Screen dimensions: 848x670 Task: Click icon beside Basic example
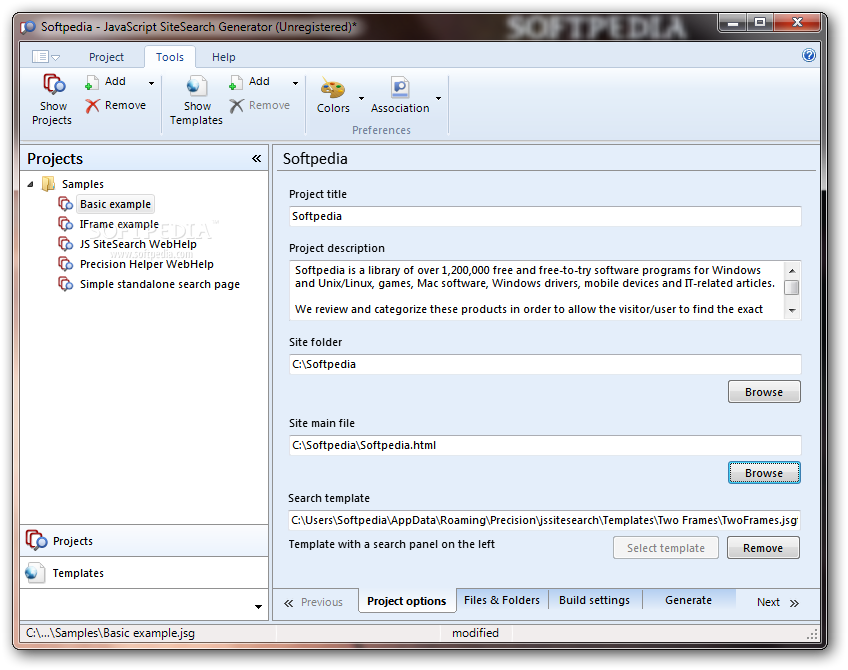pos(66,204)
